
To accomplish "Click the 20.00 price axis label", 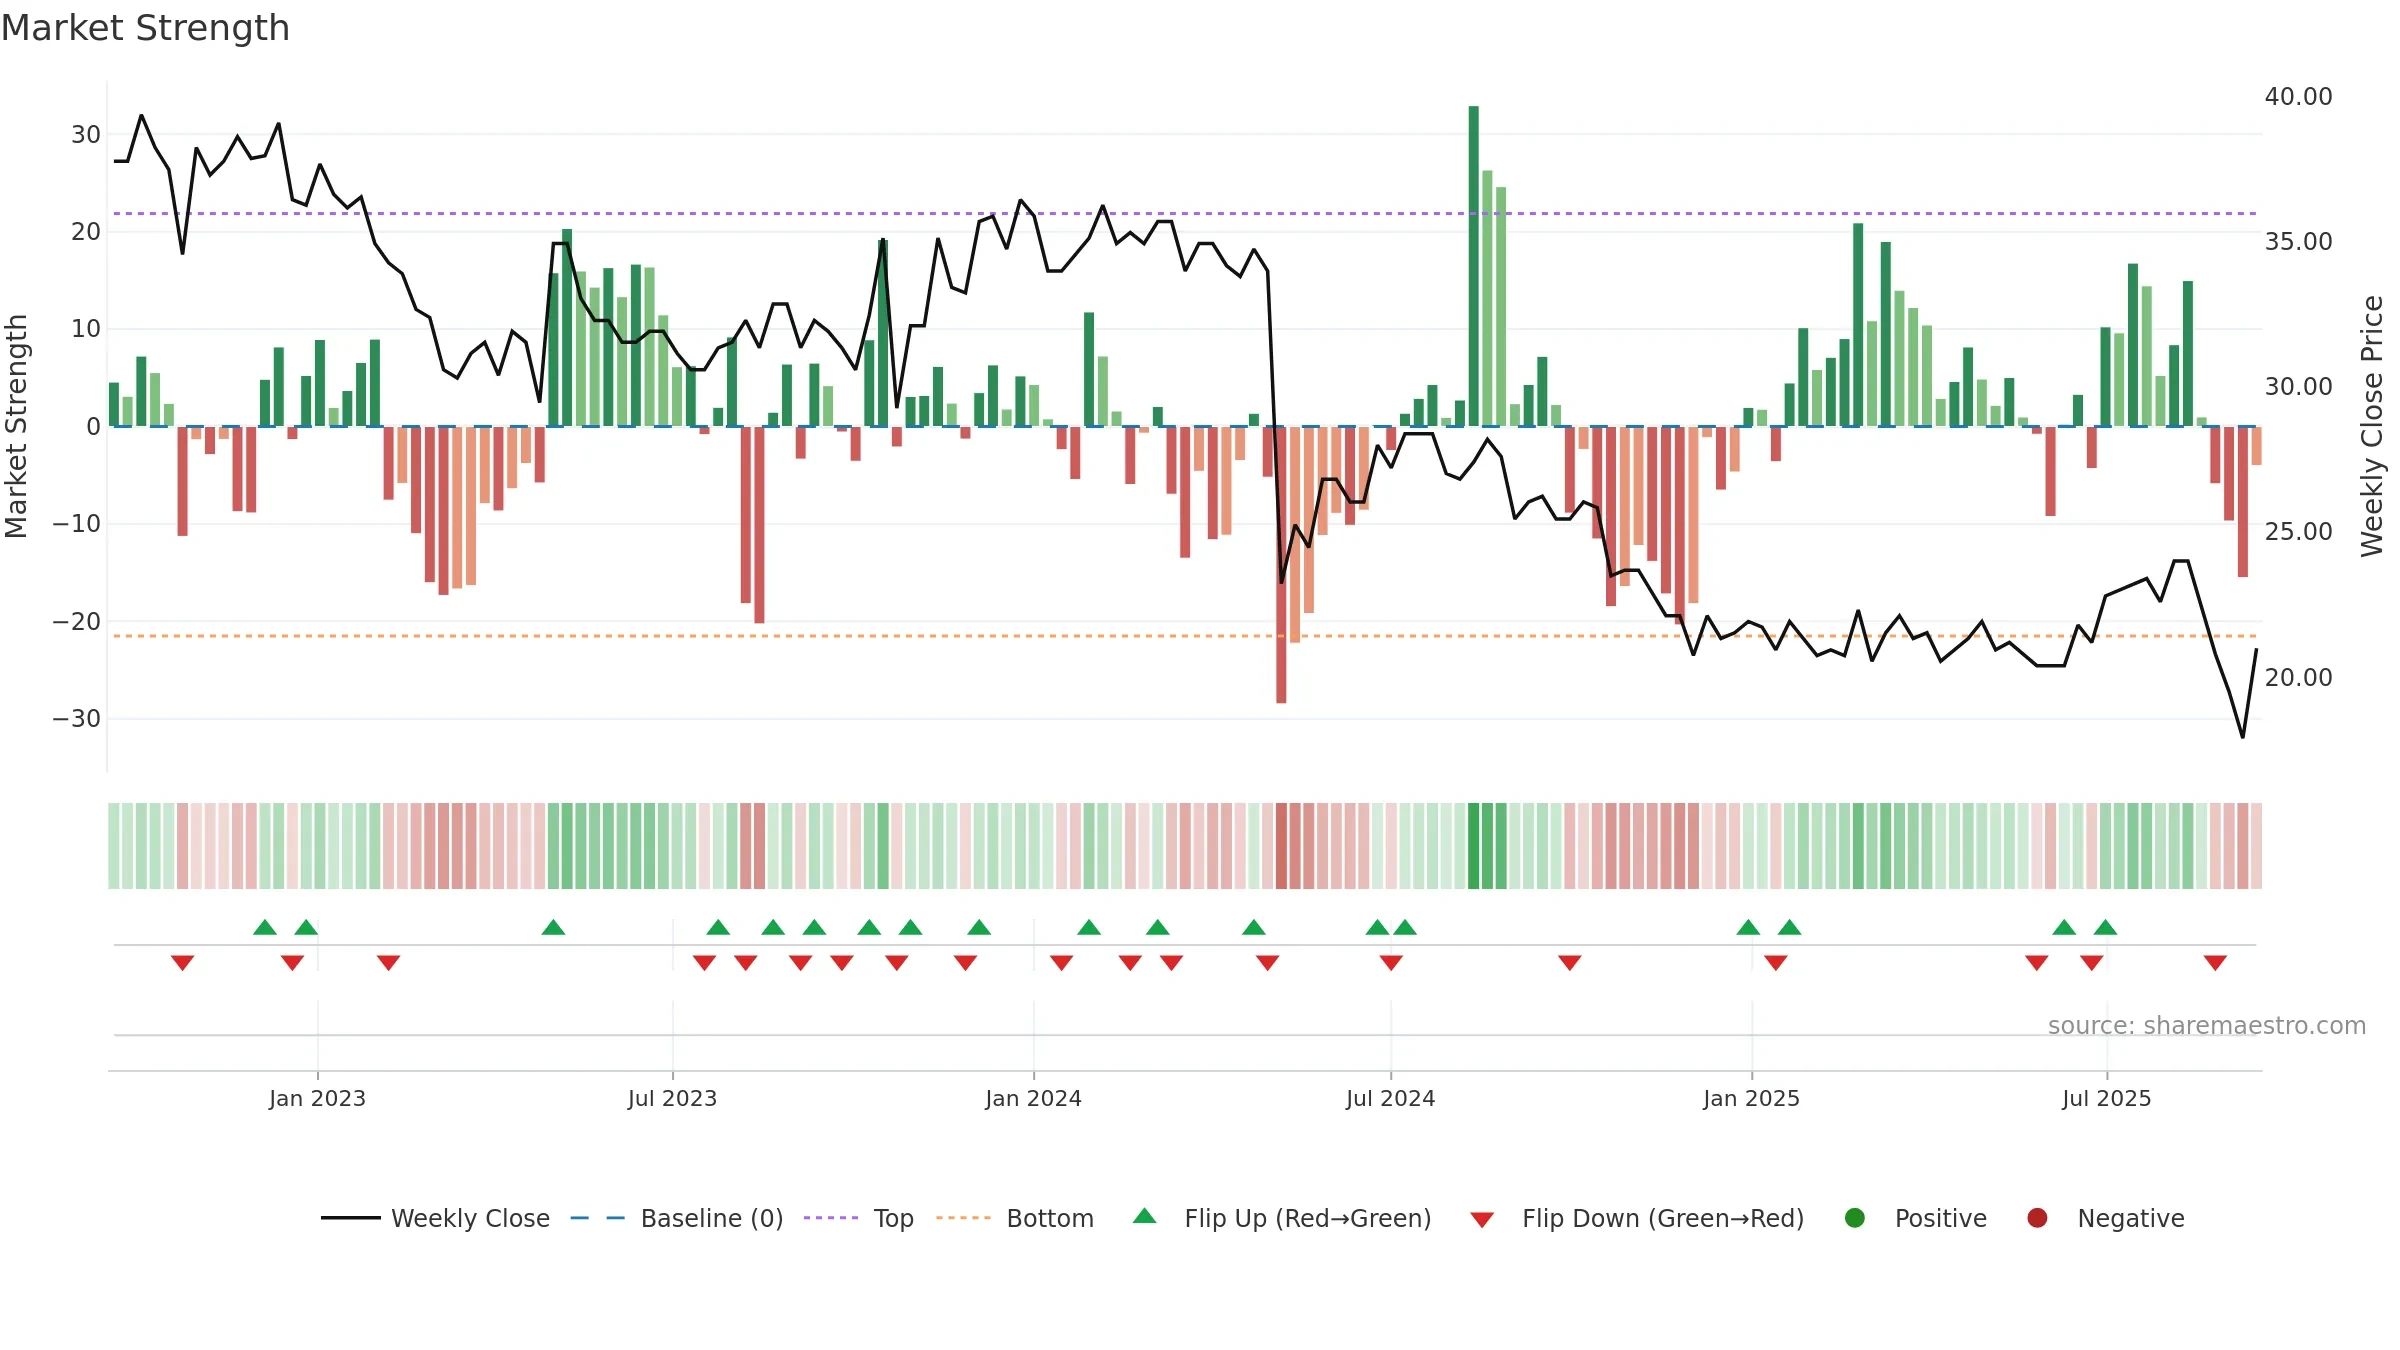I will pos(2298,678).
